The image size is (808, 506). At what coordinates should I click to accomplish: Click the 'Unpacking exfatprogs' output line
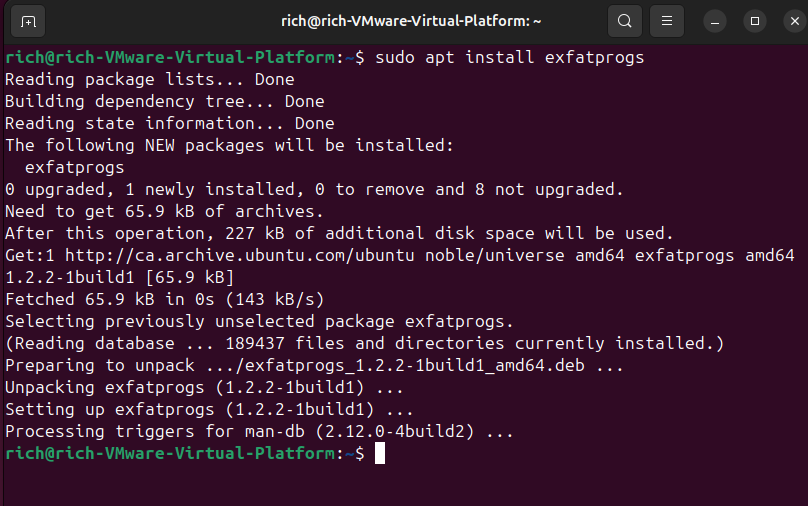204,387
